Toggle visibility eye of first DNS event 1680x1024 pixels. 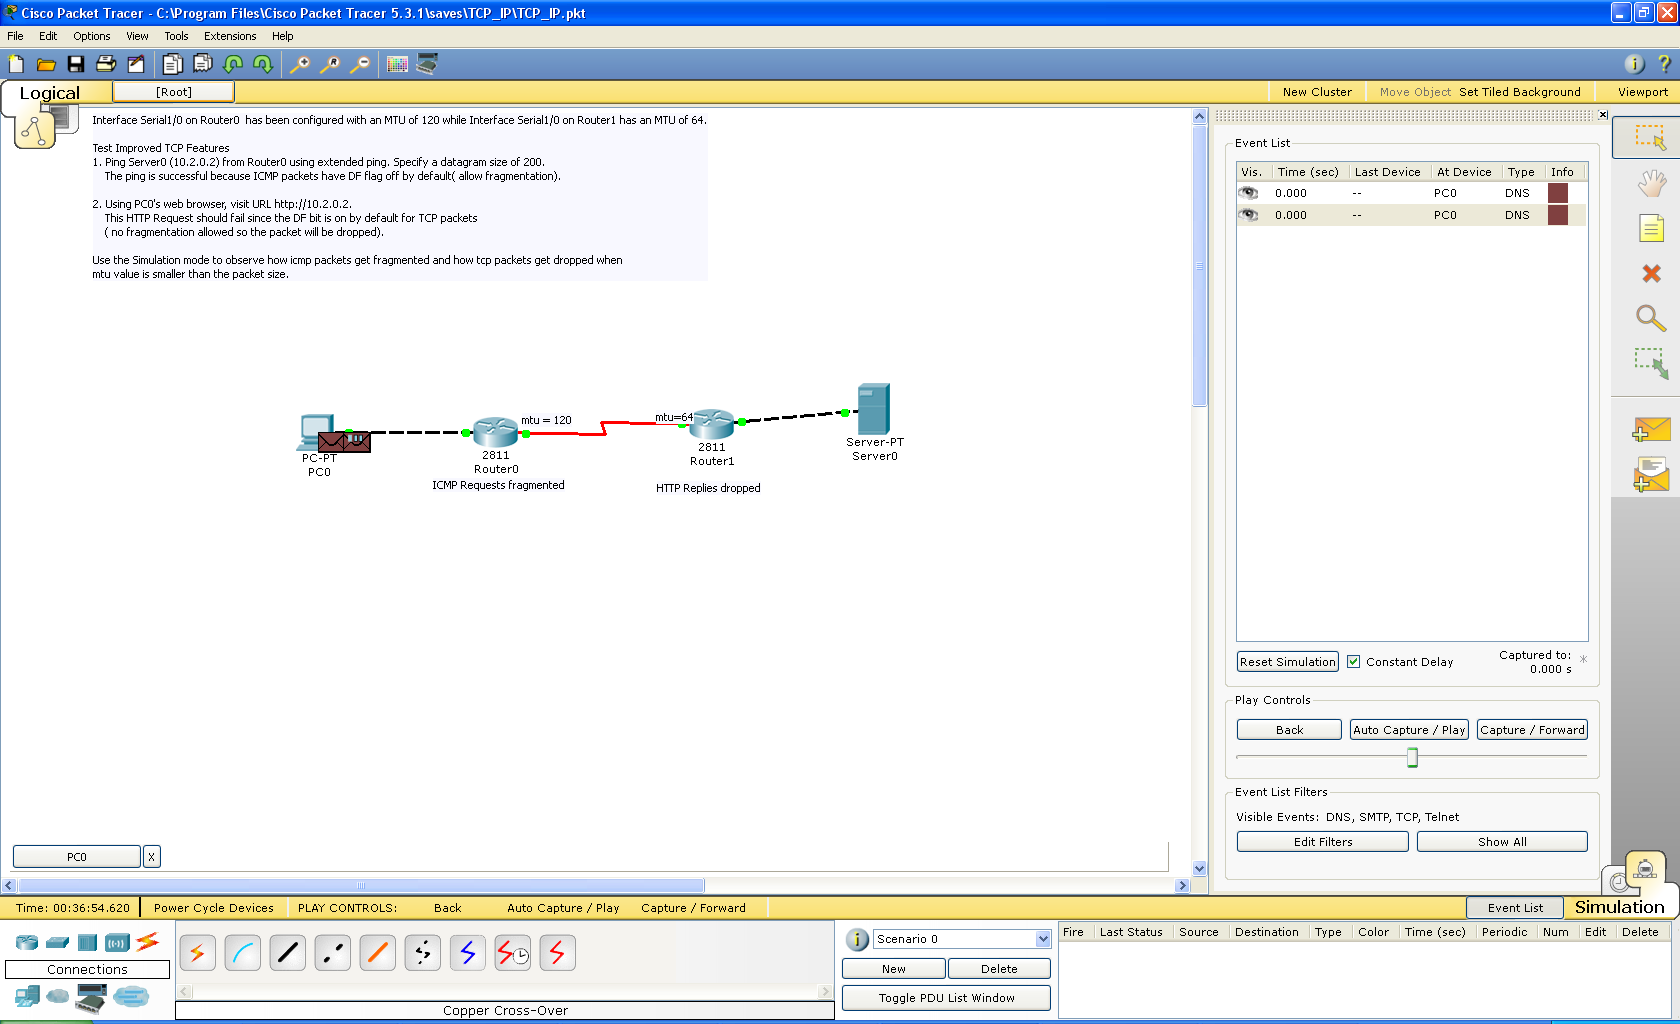[1248, 193]
